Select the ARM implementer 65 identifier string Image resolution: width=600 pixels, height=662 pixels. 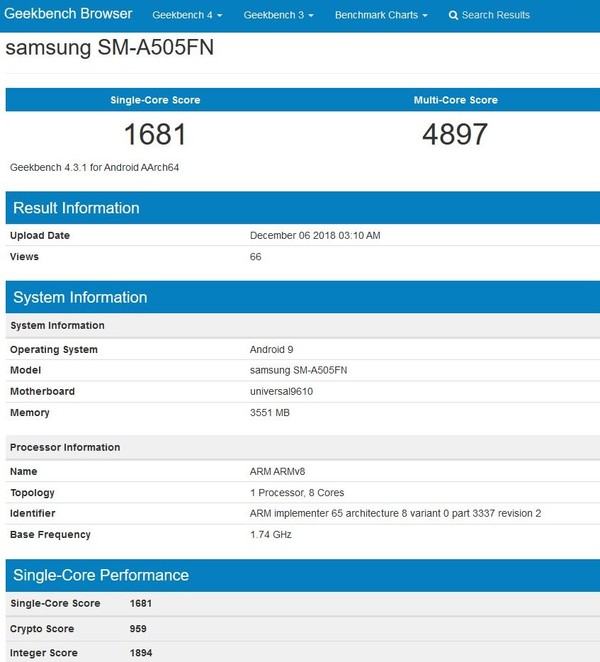click(x=395, y=513)
